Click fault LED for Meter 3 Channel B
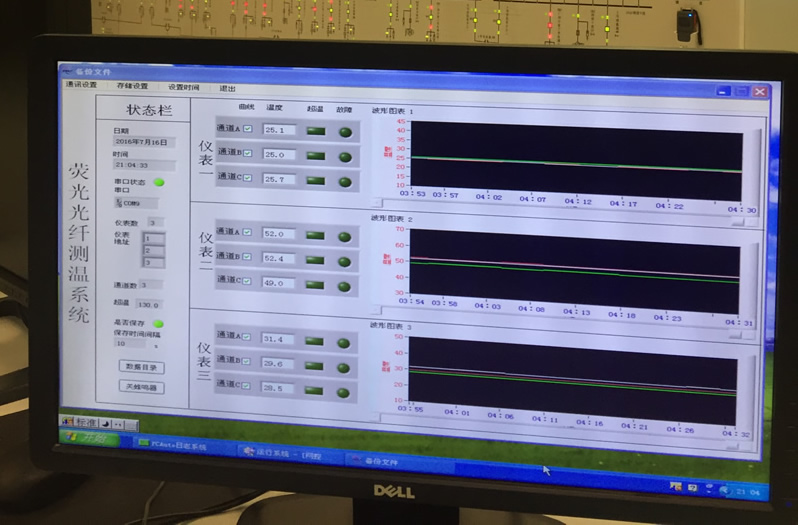798x525 pixels. [345, 364]
